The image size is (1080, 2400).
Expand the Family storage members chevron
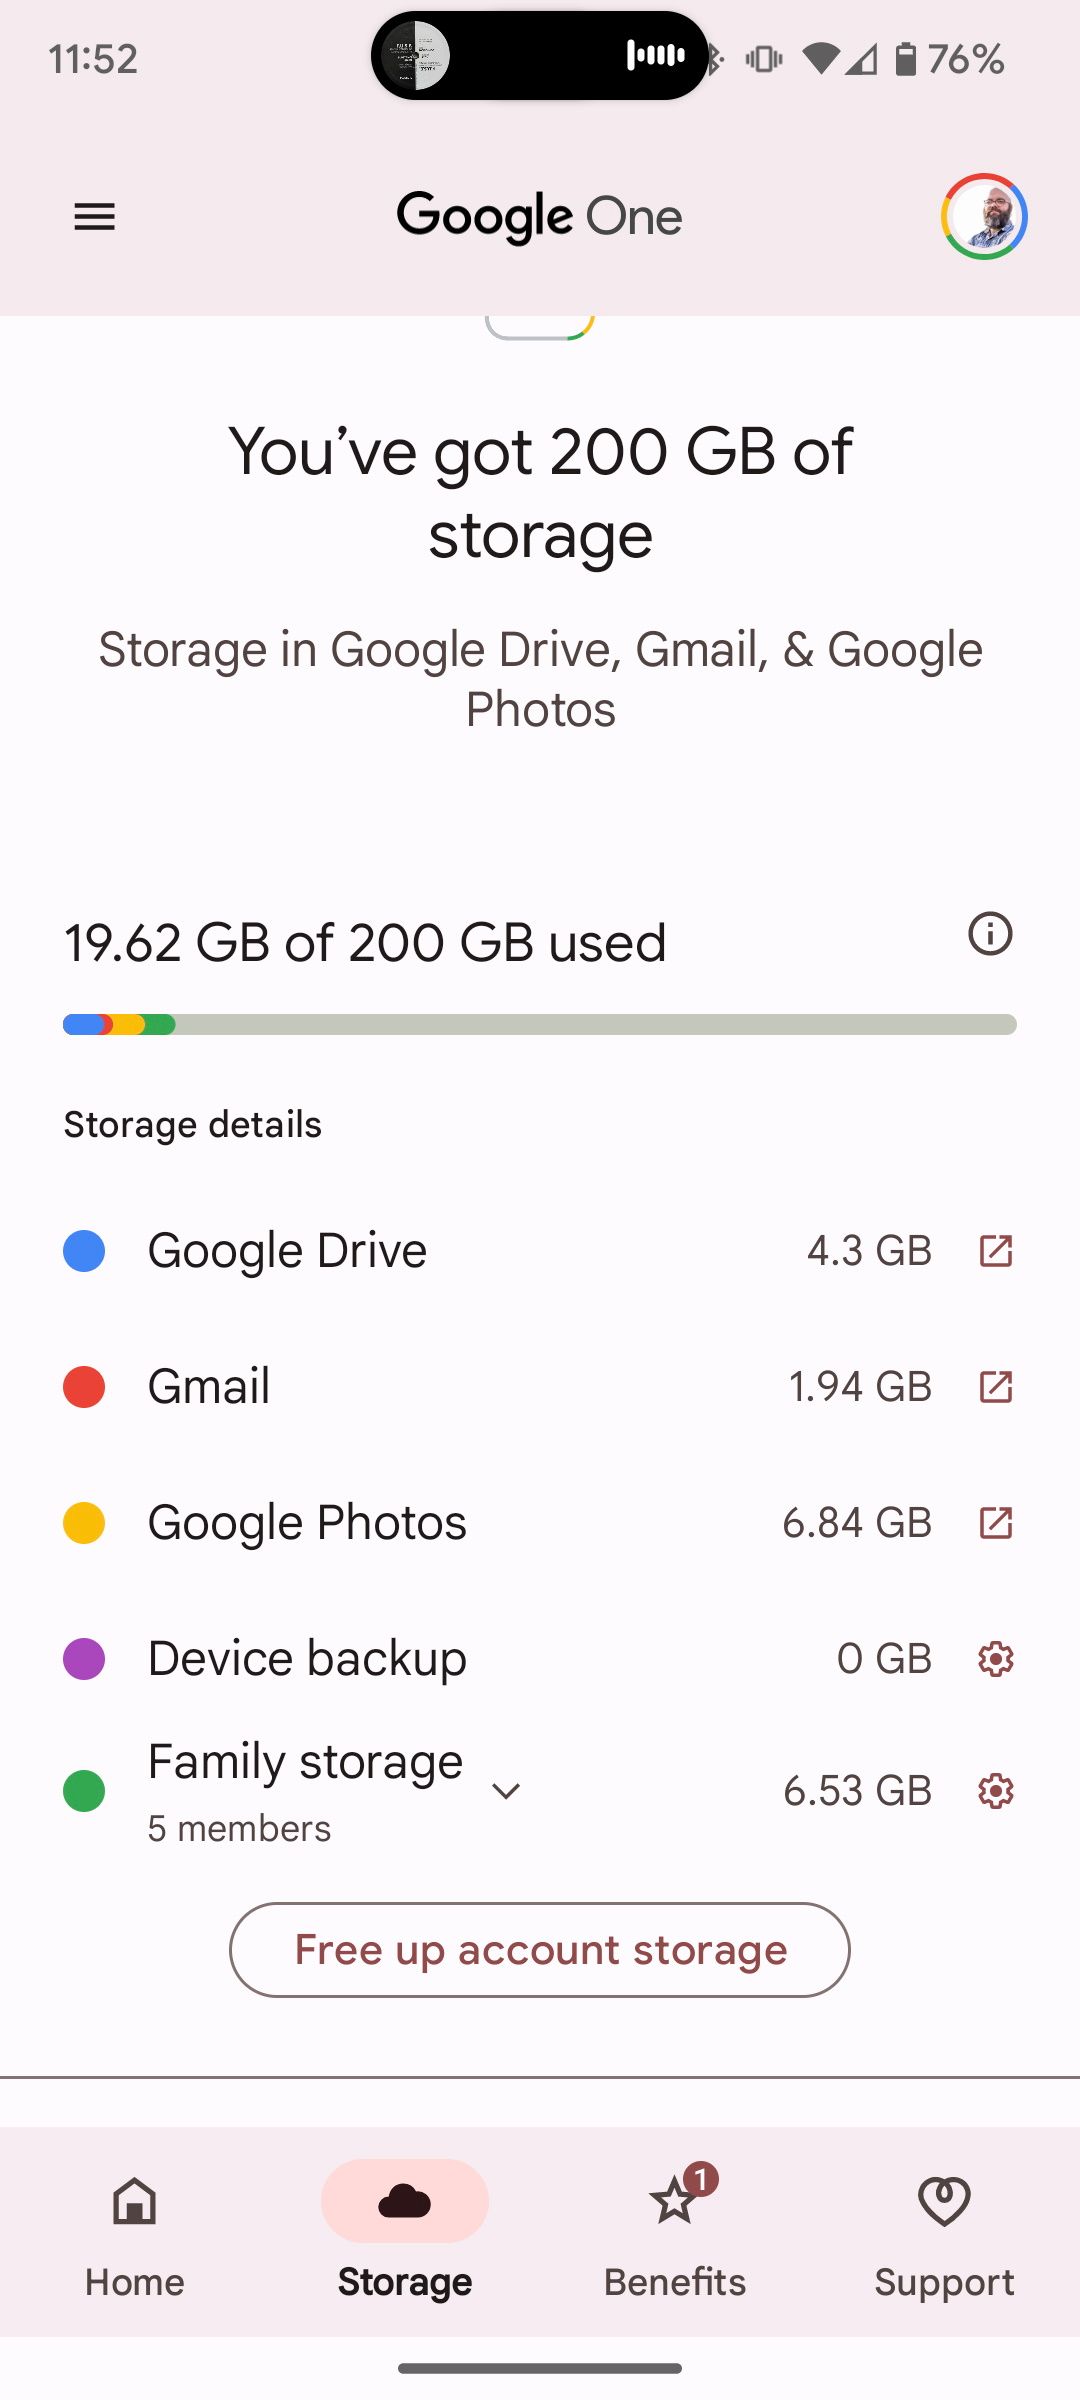(x=507, y=1791)
